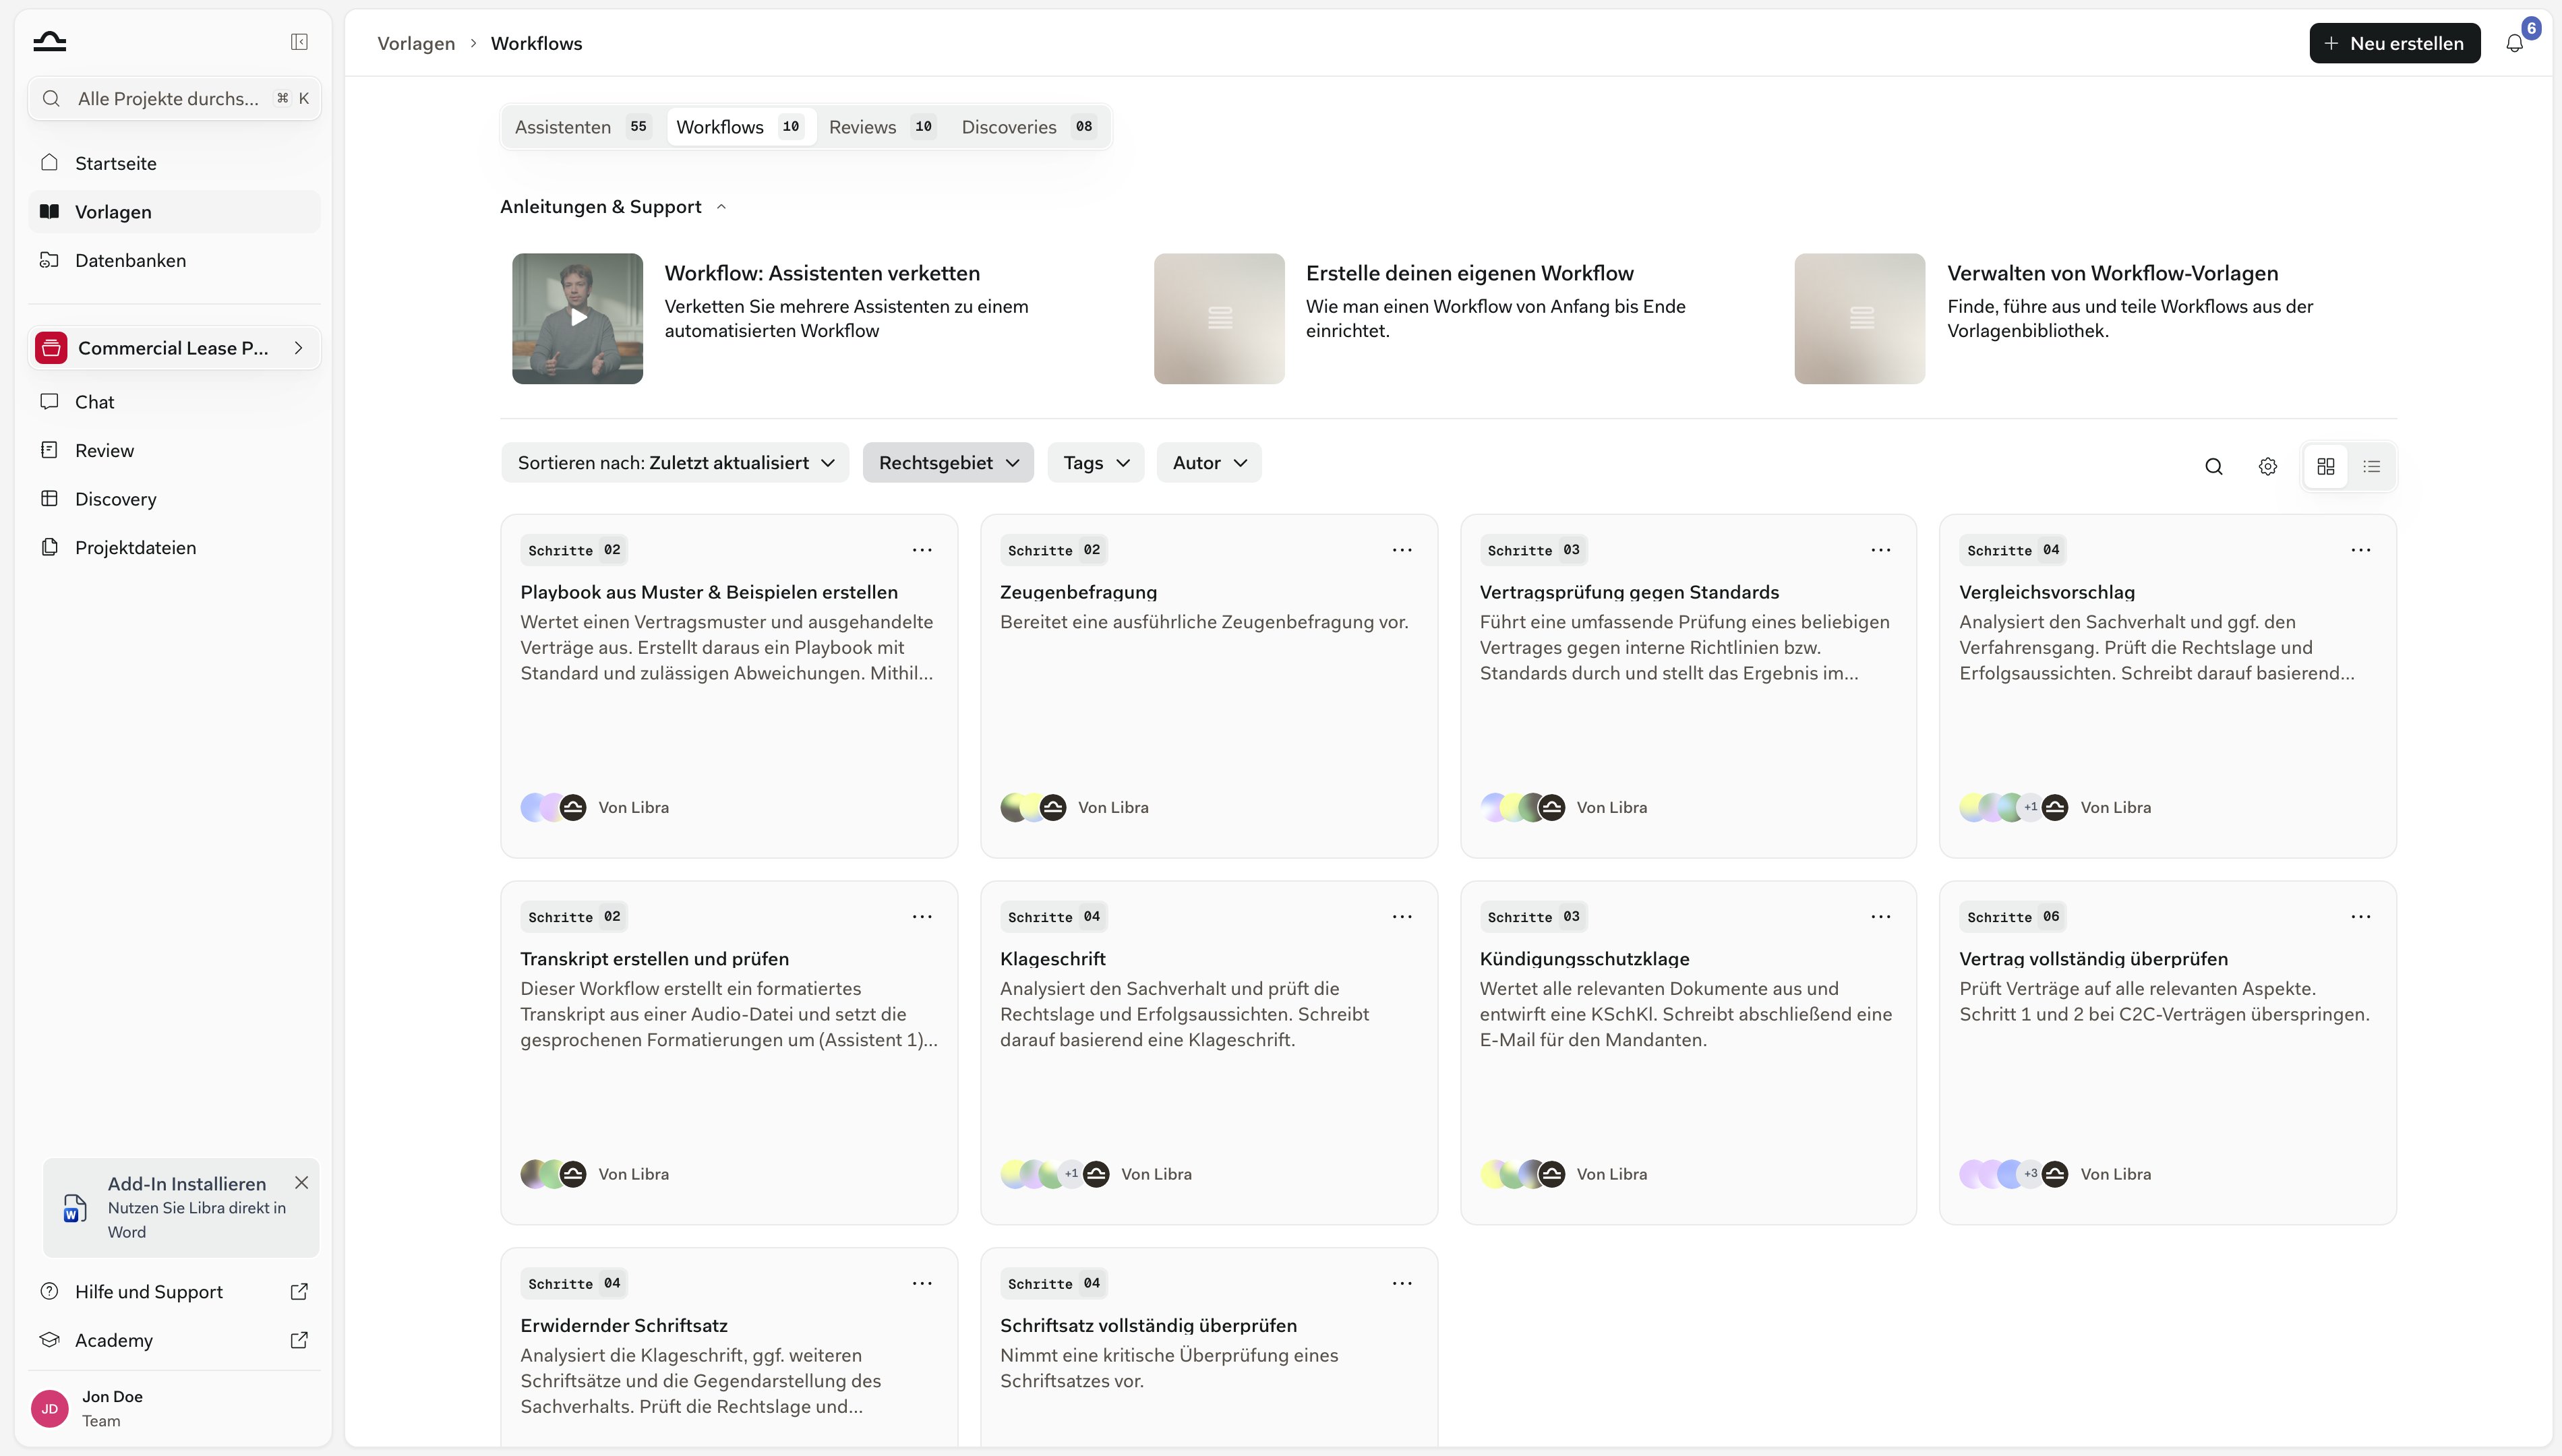This screenshot has height=1456, width=2562.
Task: Click Neu erstellen button
Action: click(2394, 43)
